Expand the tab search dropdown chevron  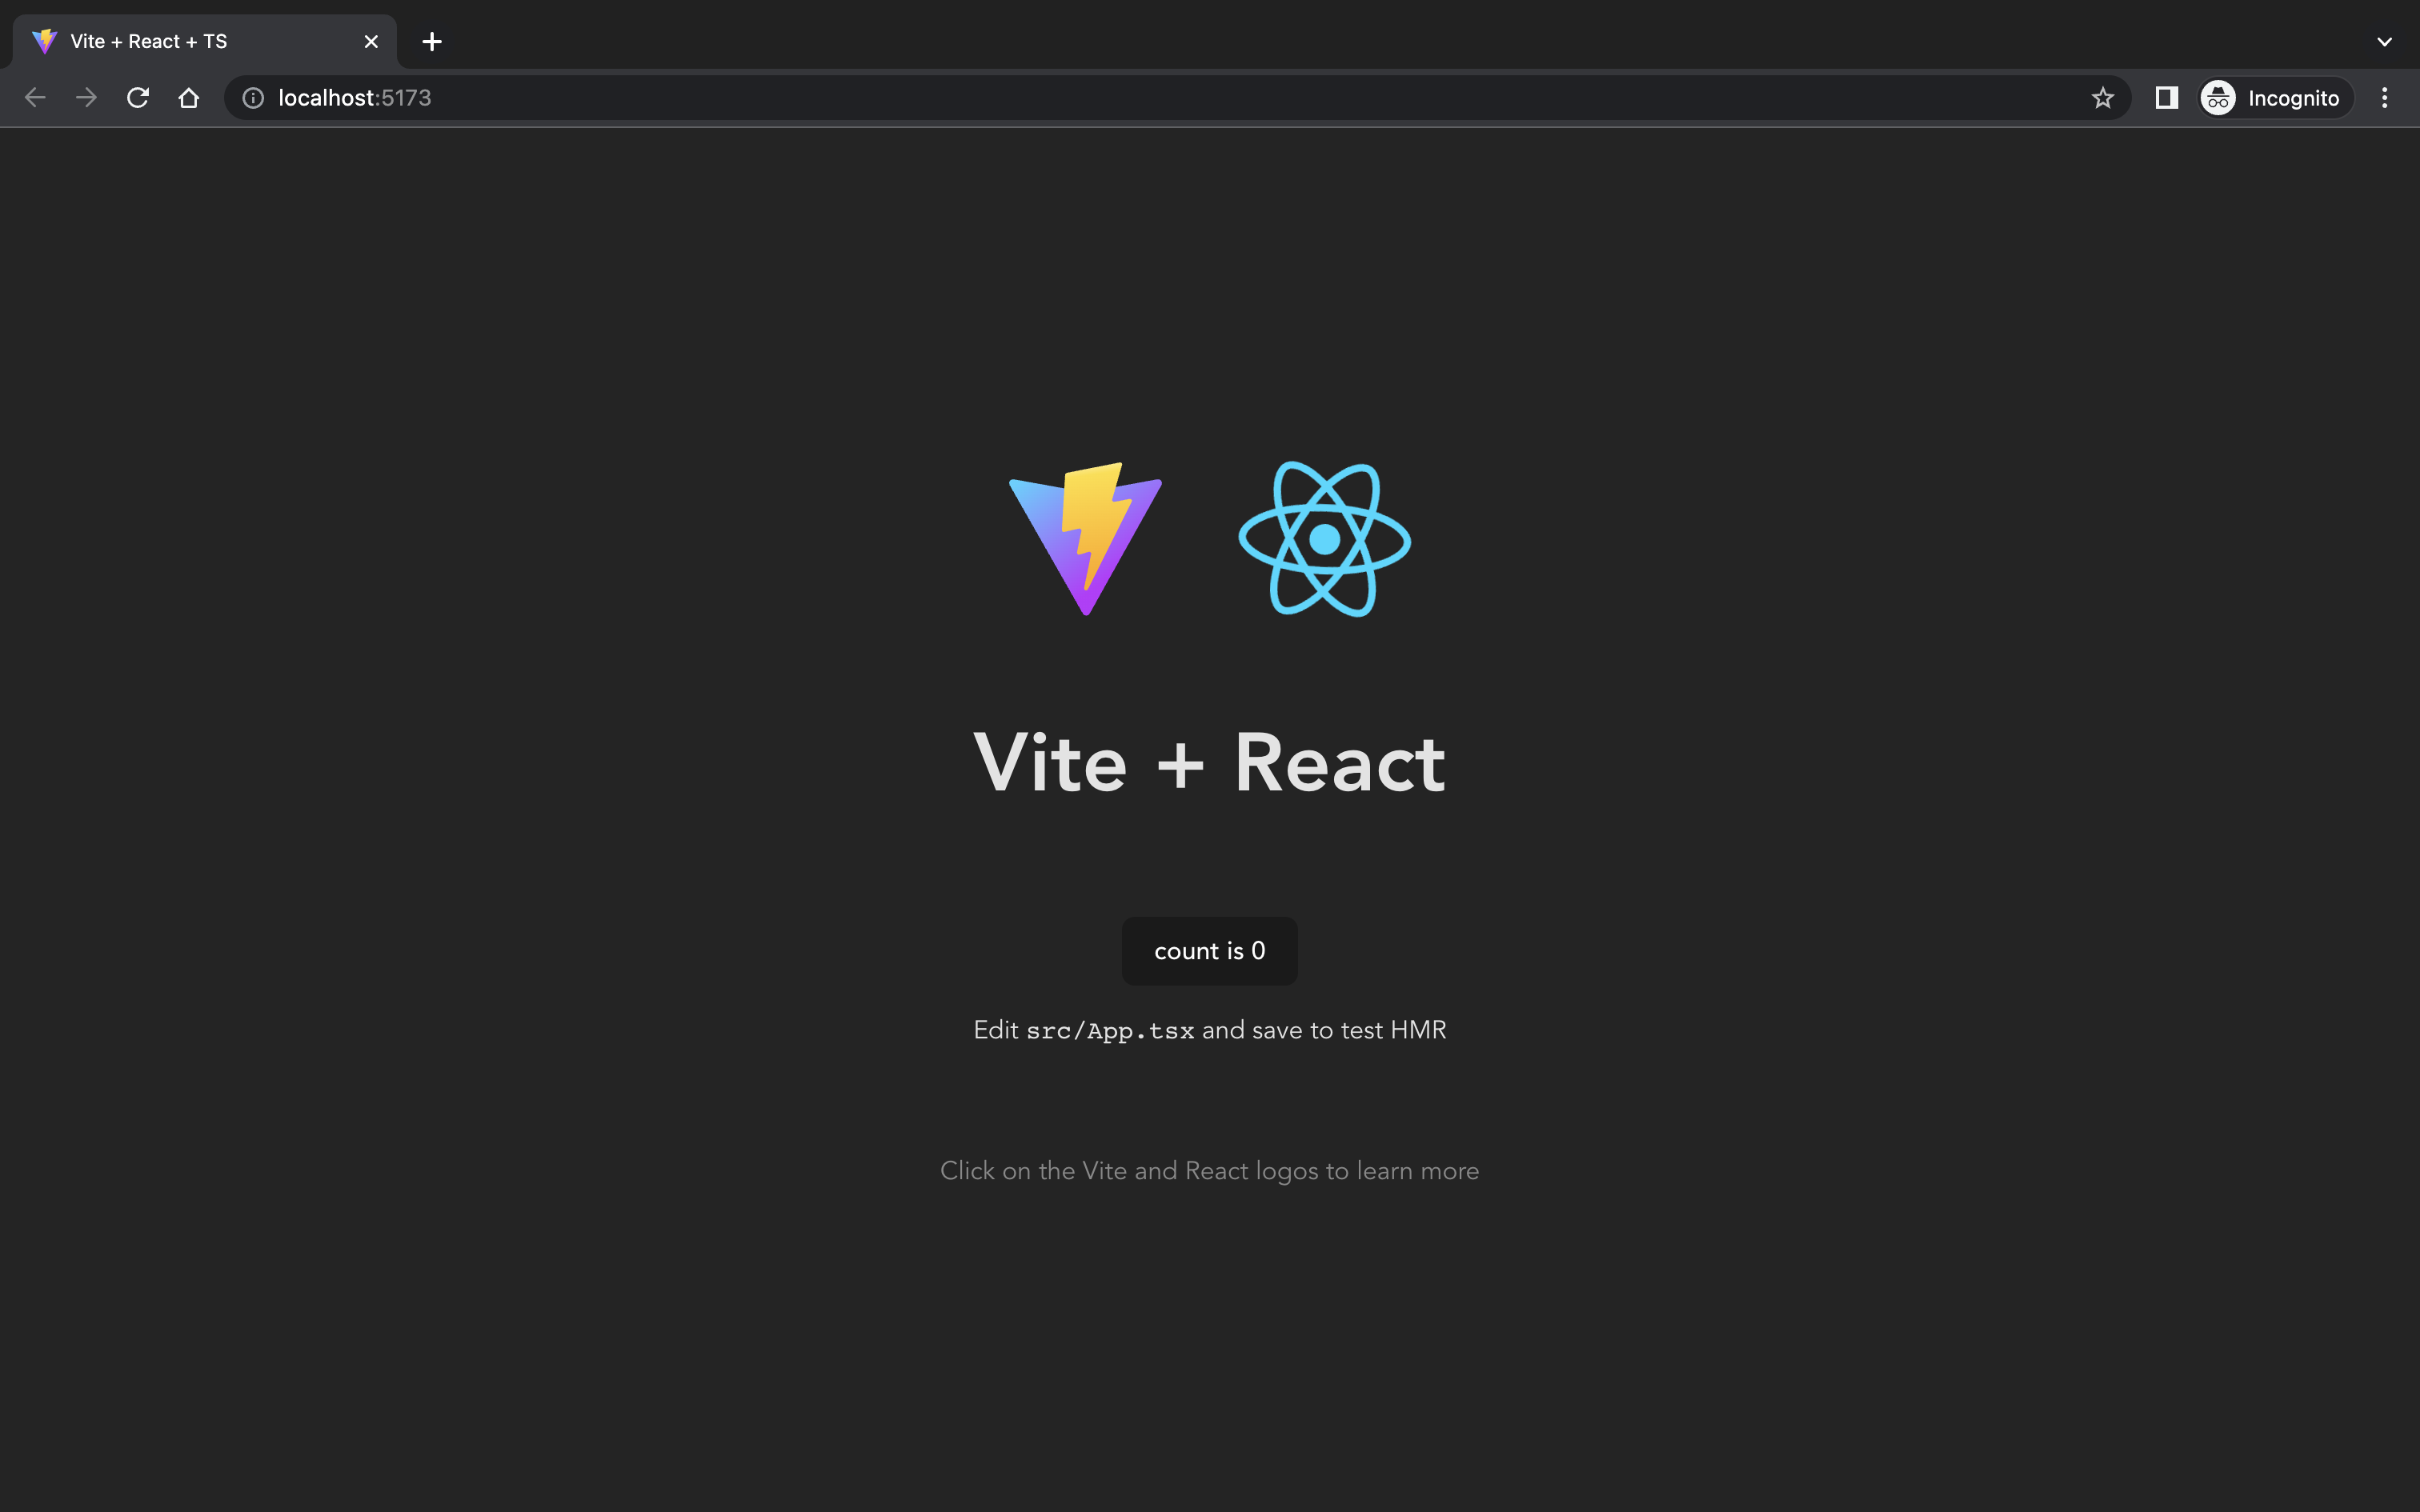(x=2384, y=42)
